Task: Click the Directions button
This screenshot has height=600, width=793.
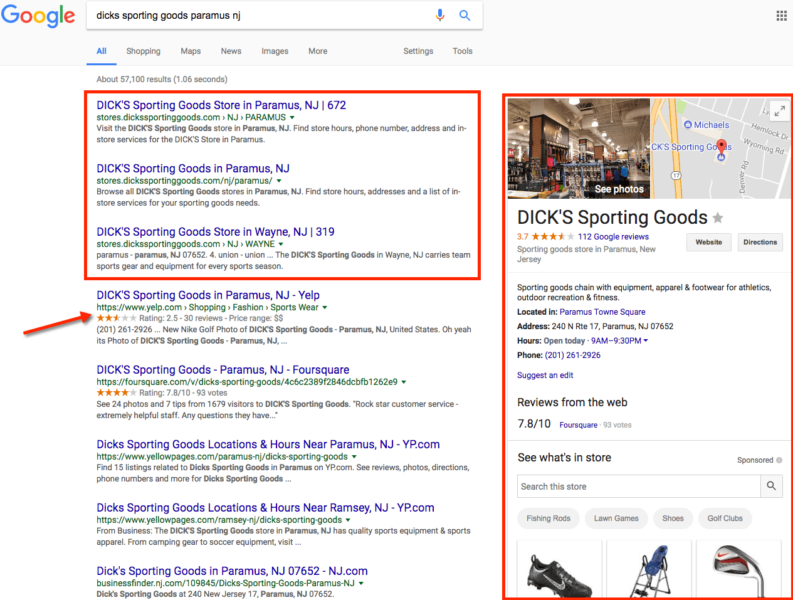Action: pos(760,242)
